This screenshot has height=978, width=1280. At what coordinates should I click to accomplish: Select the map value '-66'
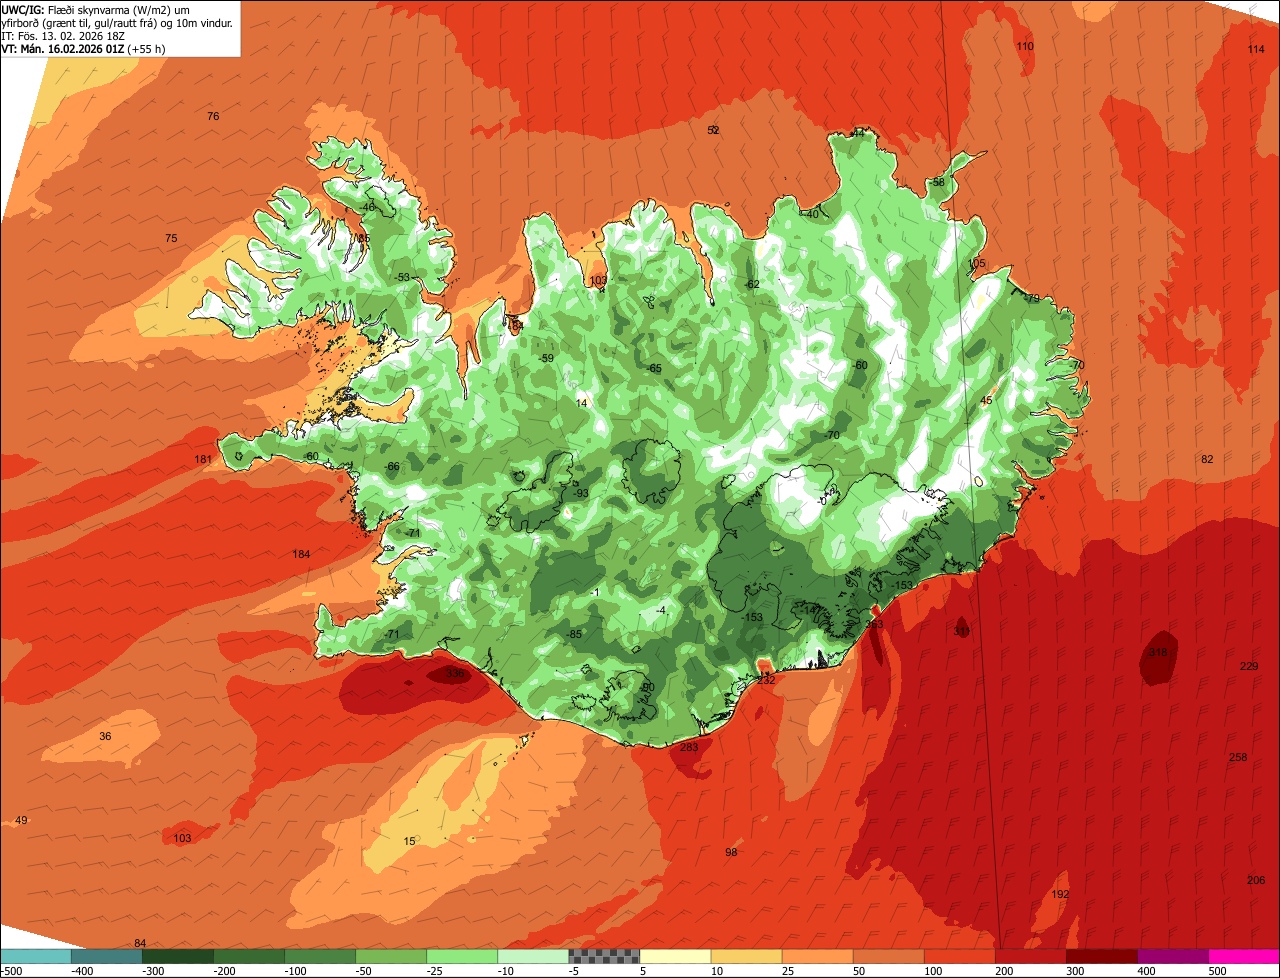coord(392,467)
